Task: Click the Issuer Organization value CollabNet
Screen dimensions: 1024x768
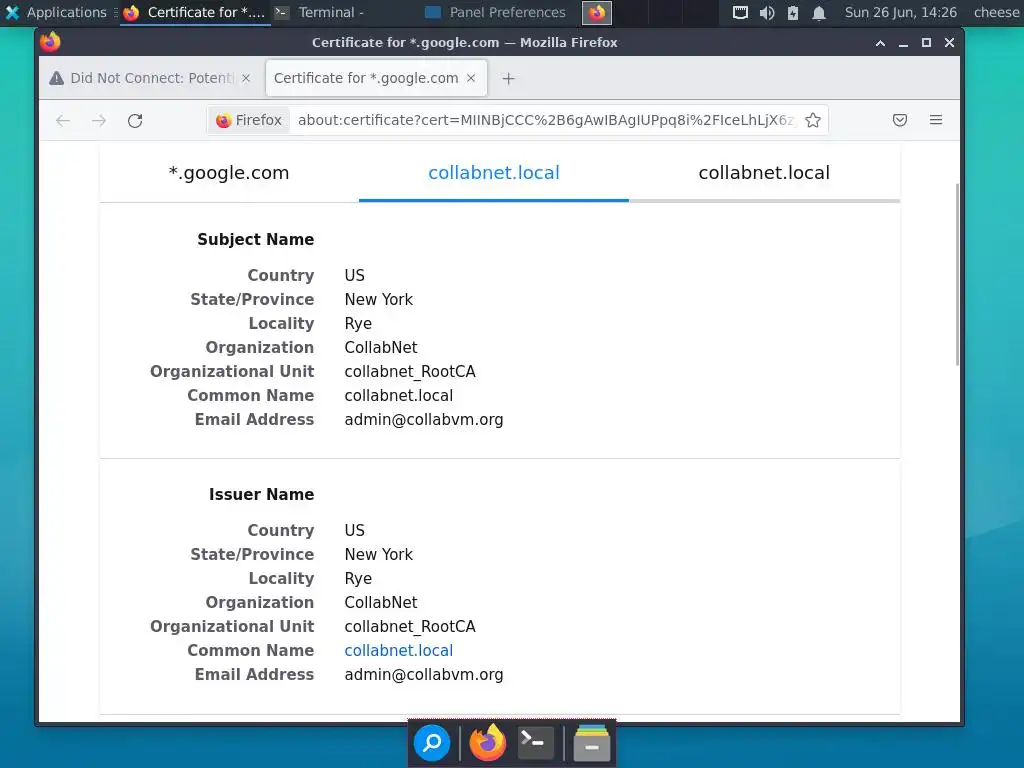Action: pyautogui.click(x=381, y=602)
